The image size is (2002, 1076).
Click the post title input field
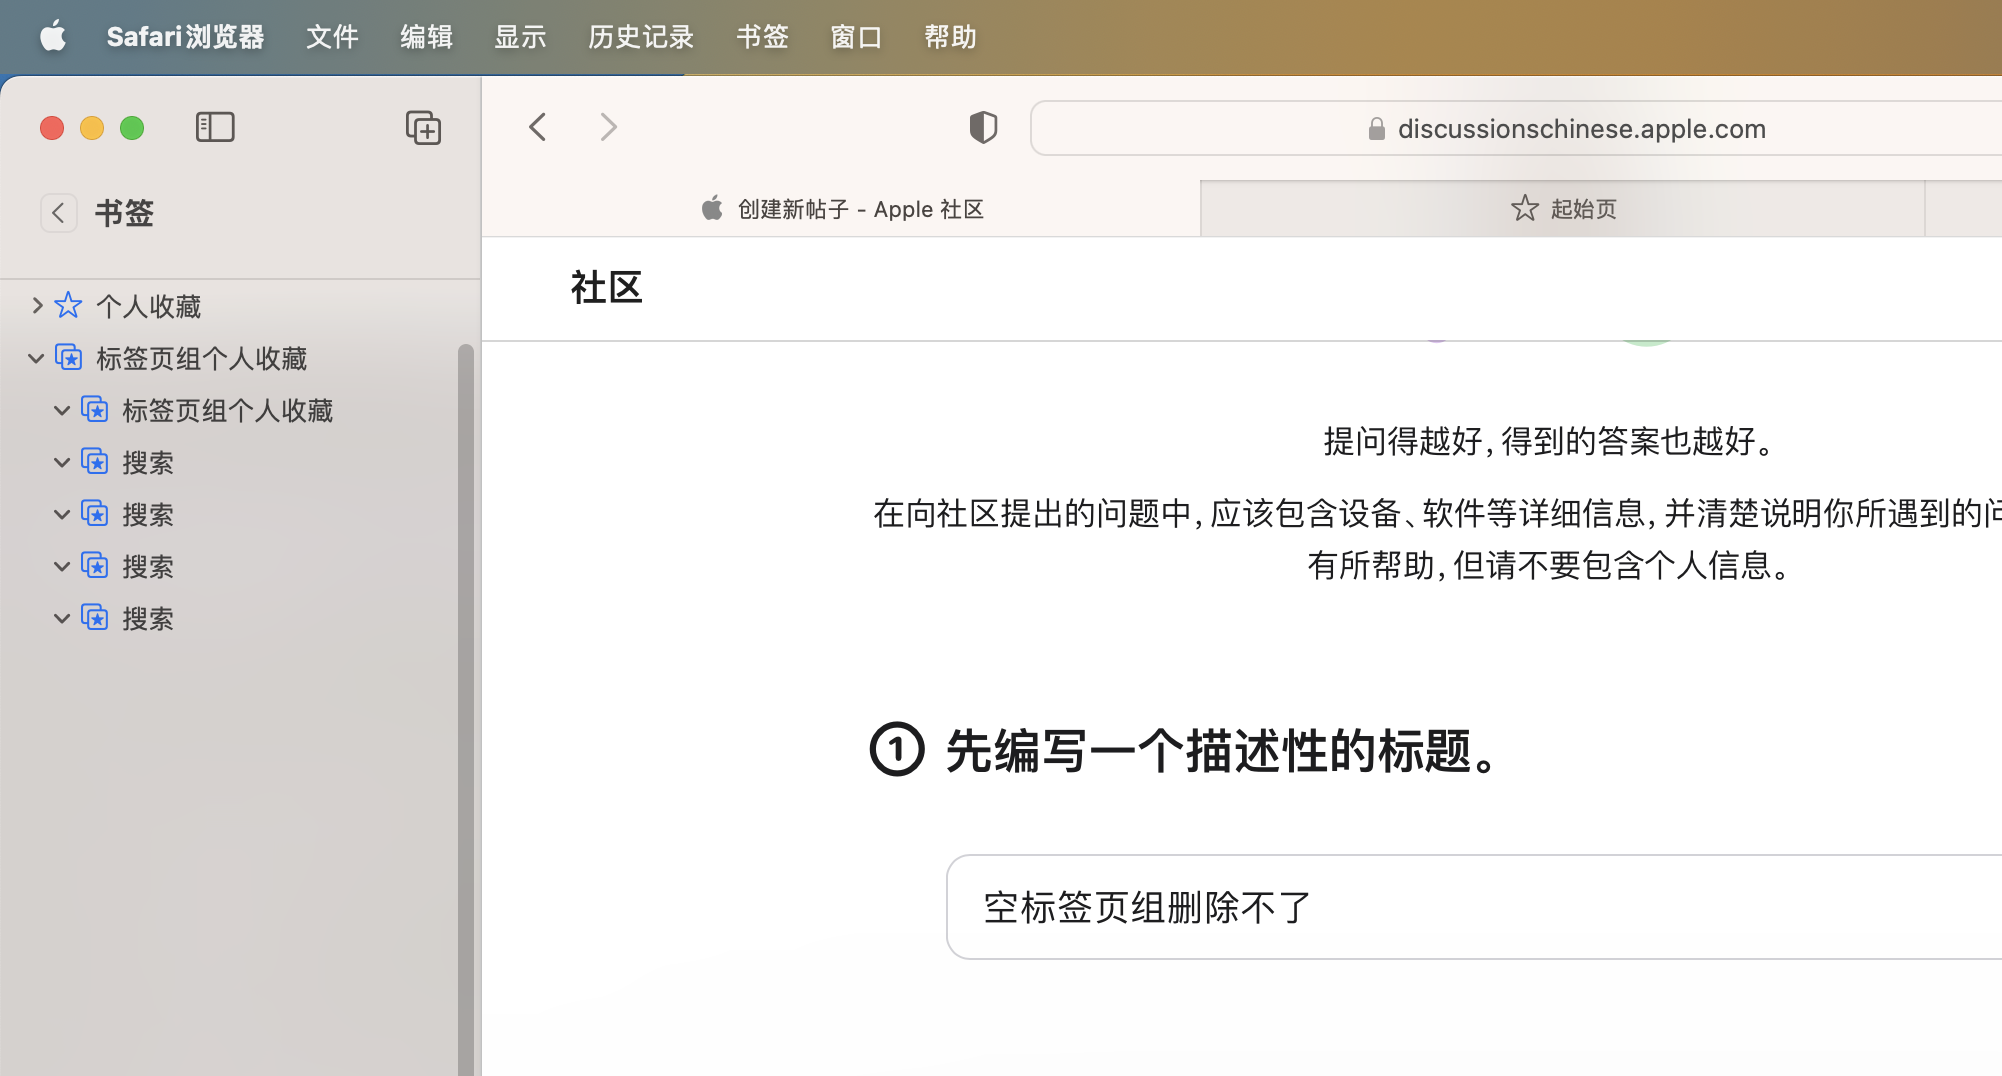[x=1470, y=907]
